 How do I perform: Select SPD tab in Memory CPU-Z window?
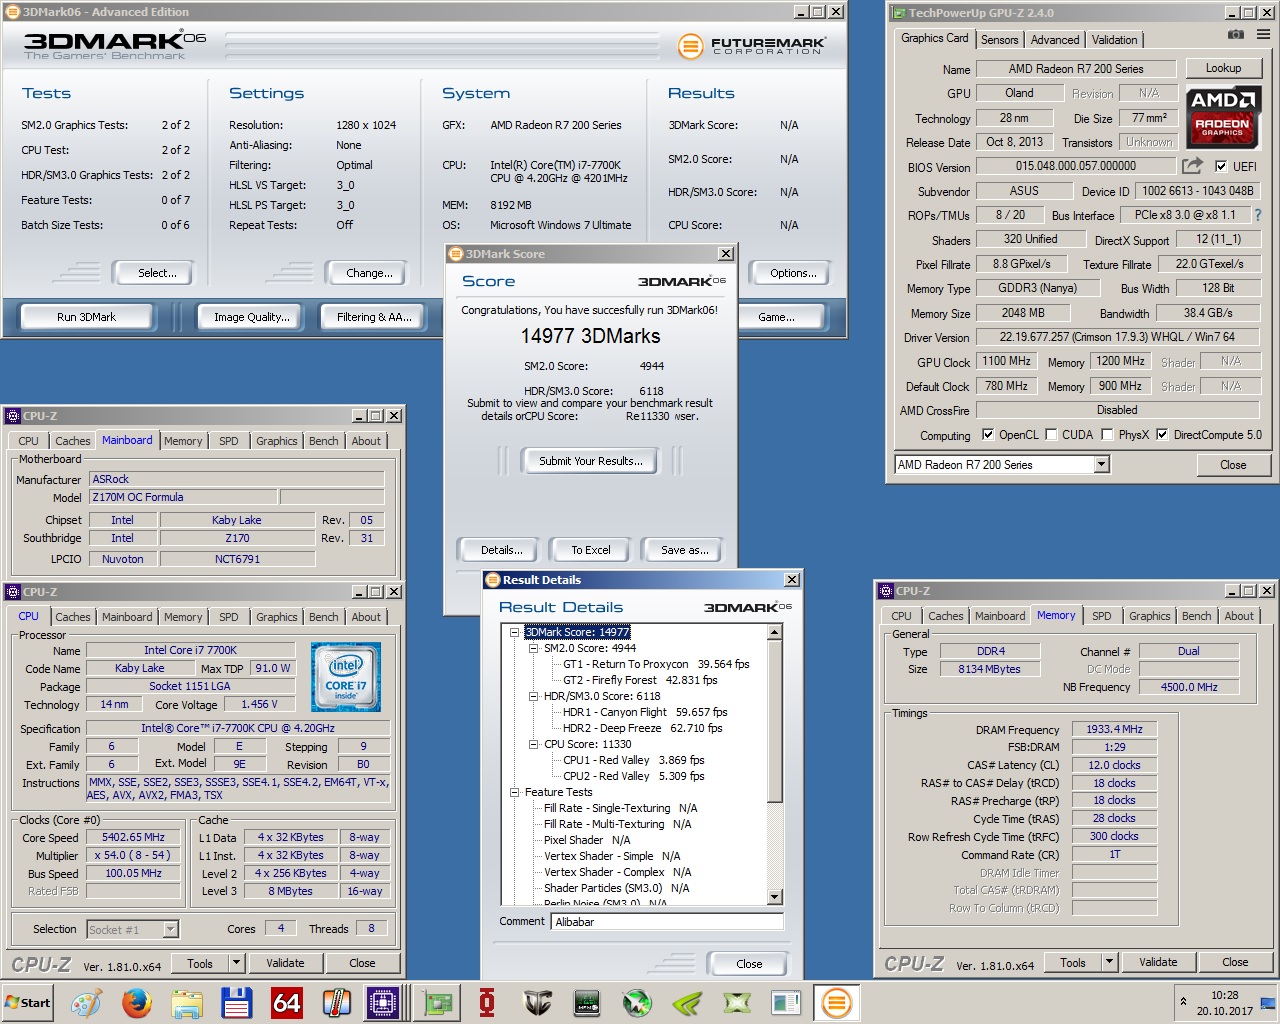pos(1101,616)
